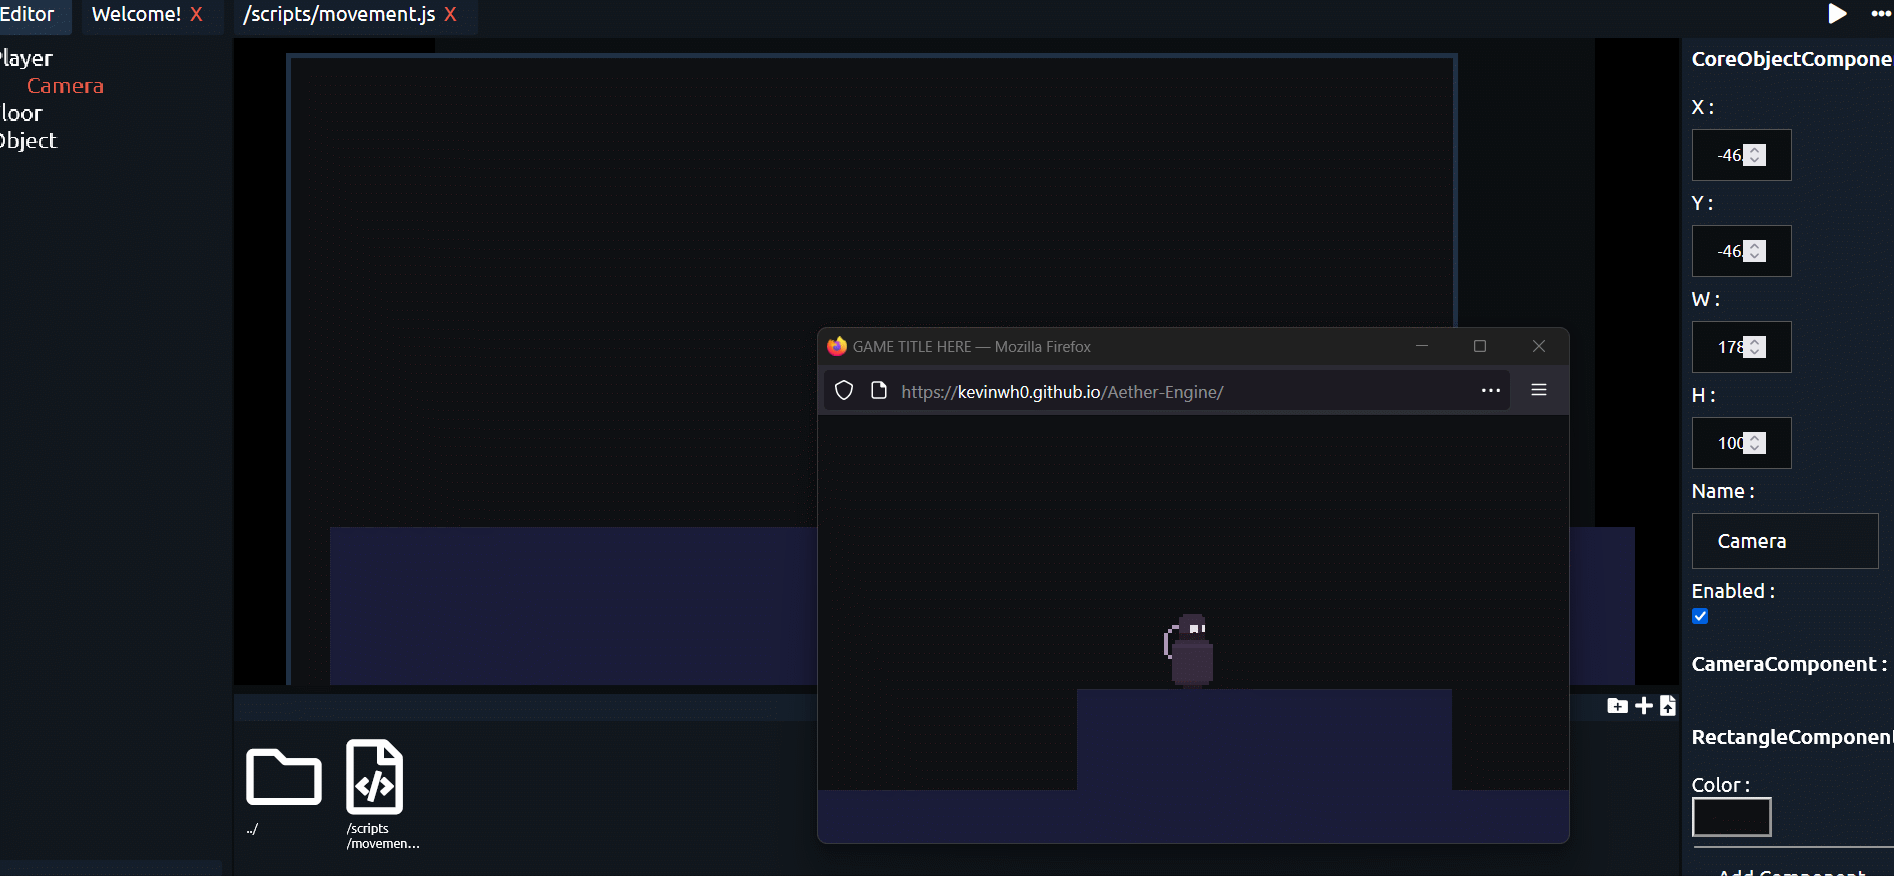Open the parent folder ../ icon

click(x=283, y=777)
